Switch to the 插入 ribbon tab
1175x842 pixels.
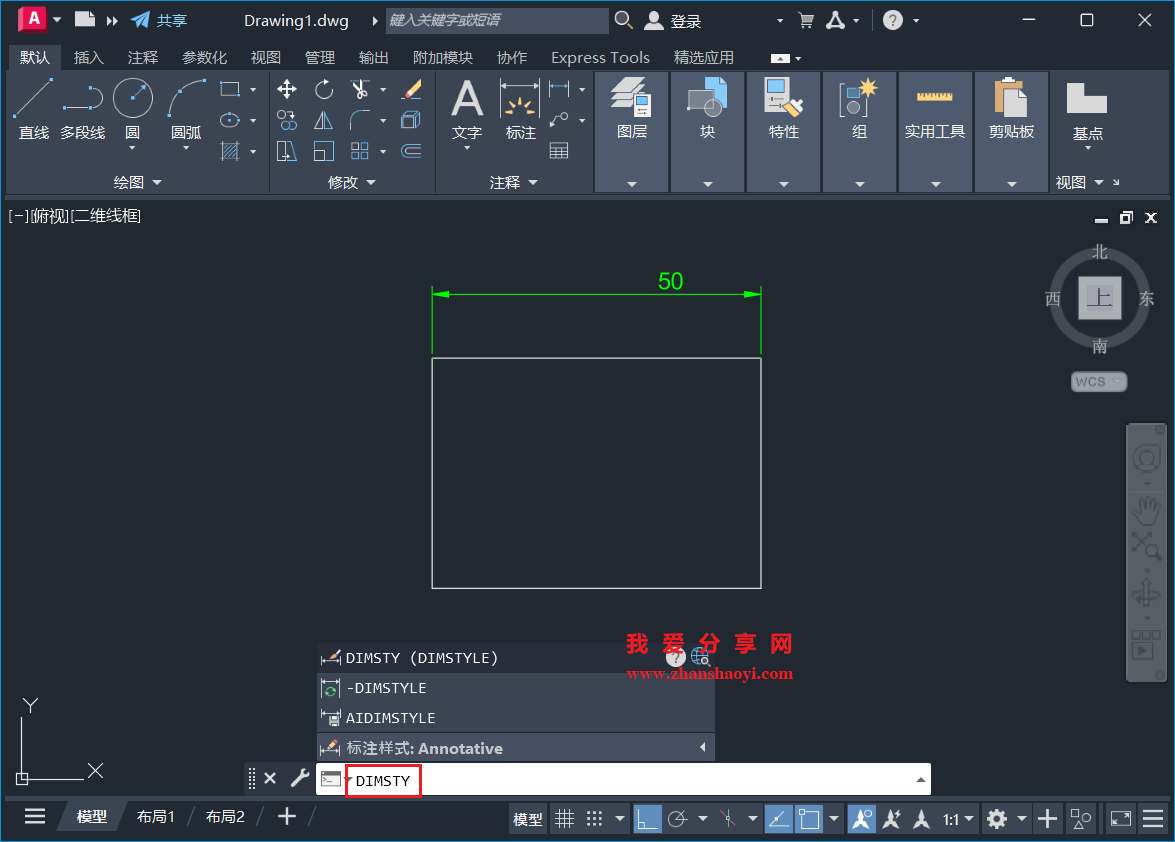click(88, 57)
